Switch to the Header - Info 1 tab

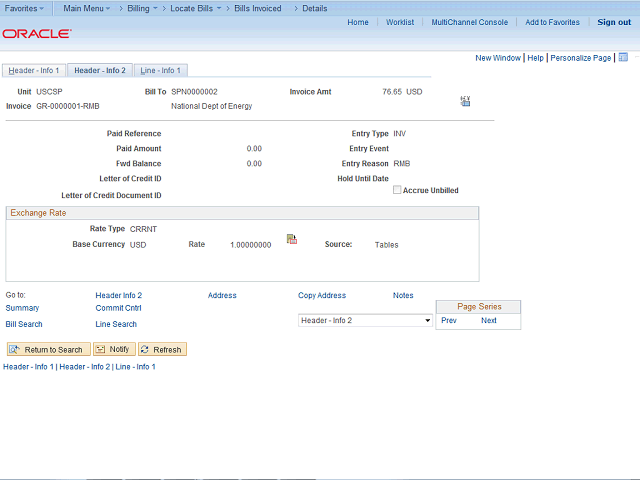click(34, 70)
